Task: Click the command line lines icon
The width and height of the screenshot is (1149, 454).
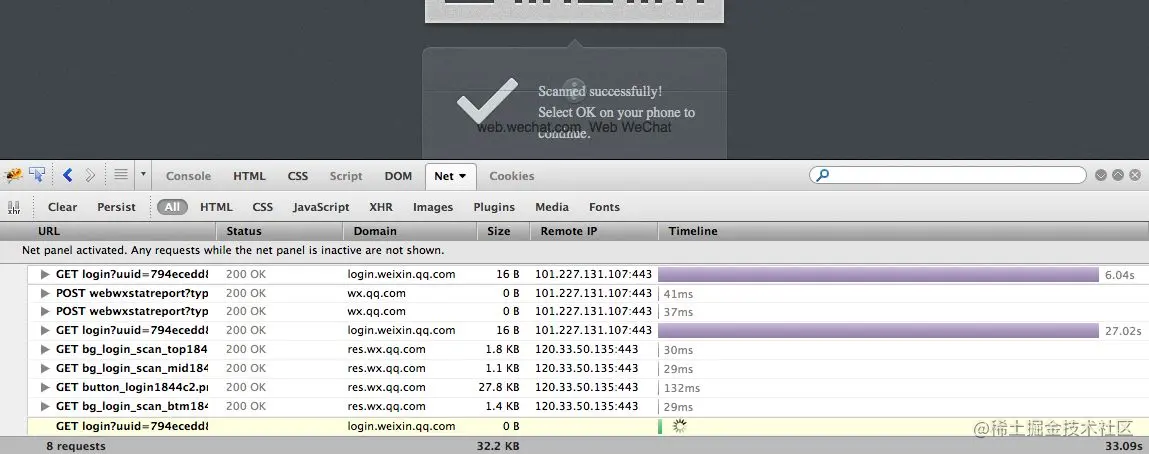Action: pyautogui.click(x=121, y=175)
